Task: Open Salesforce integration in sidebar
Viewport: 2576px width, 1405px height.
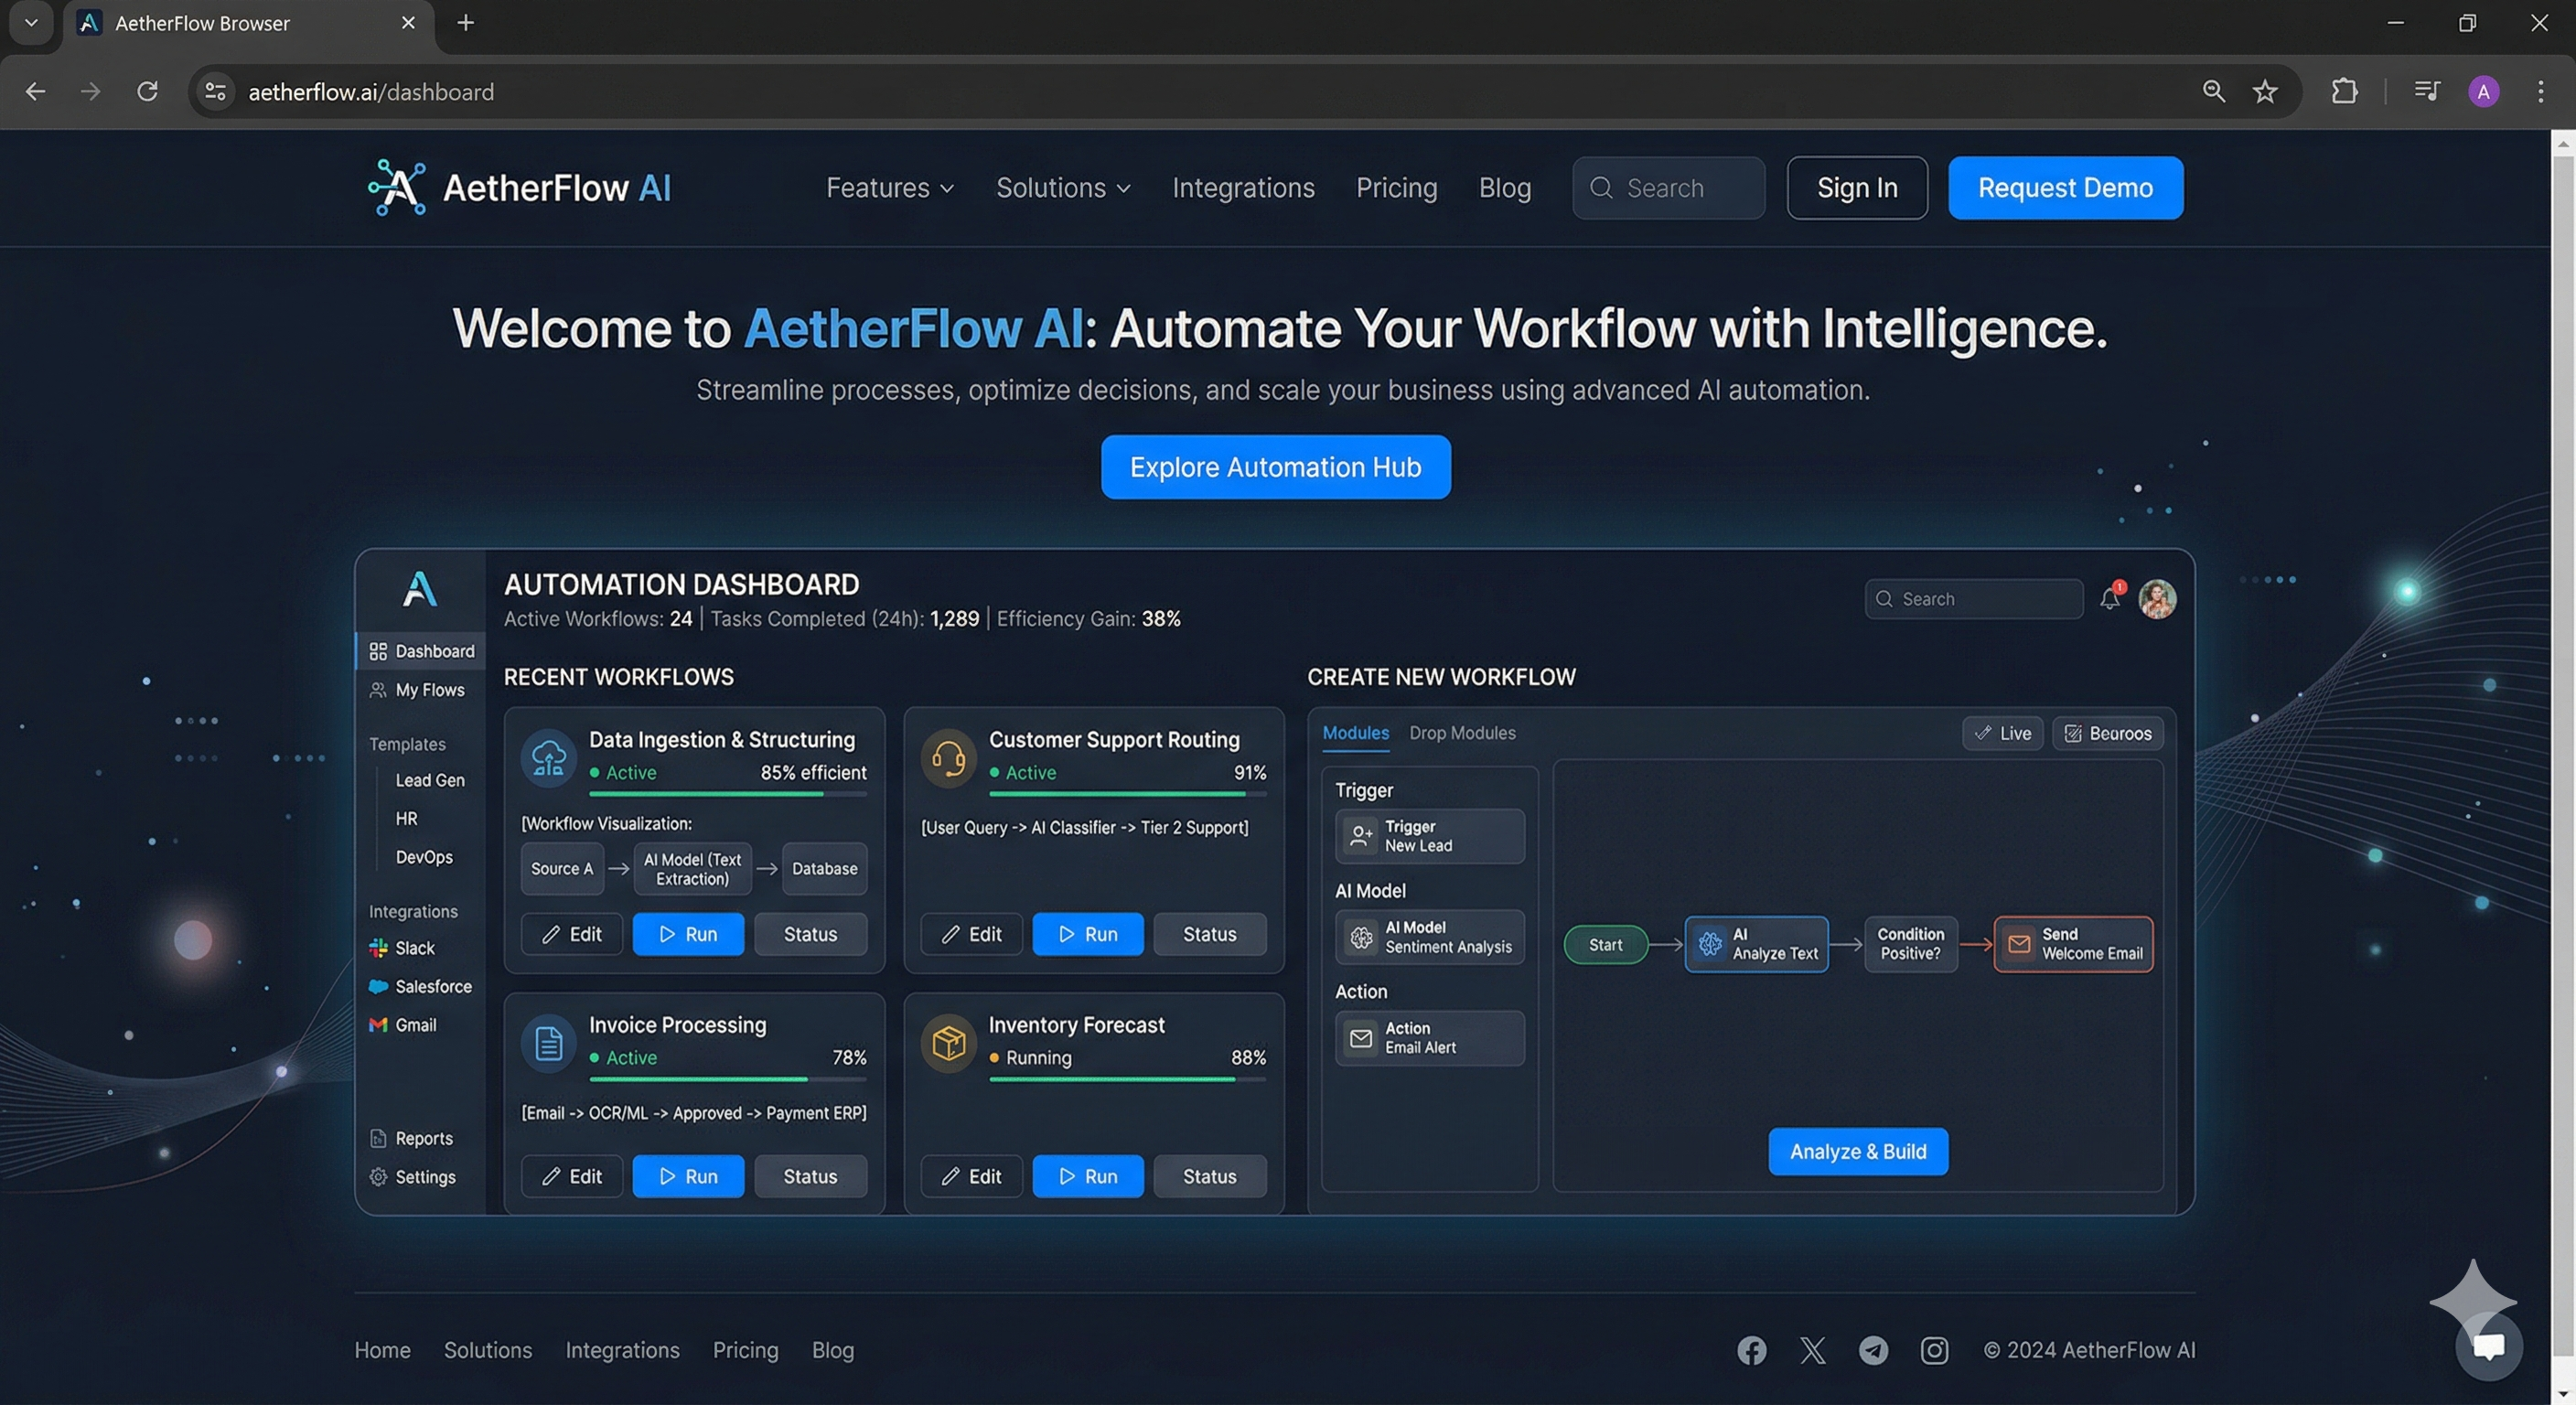Action: click(x=420, y=986)
